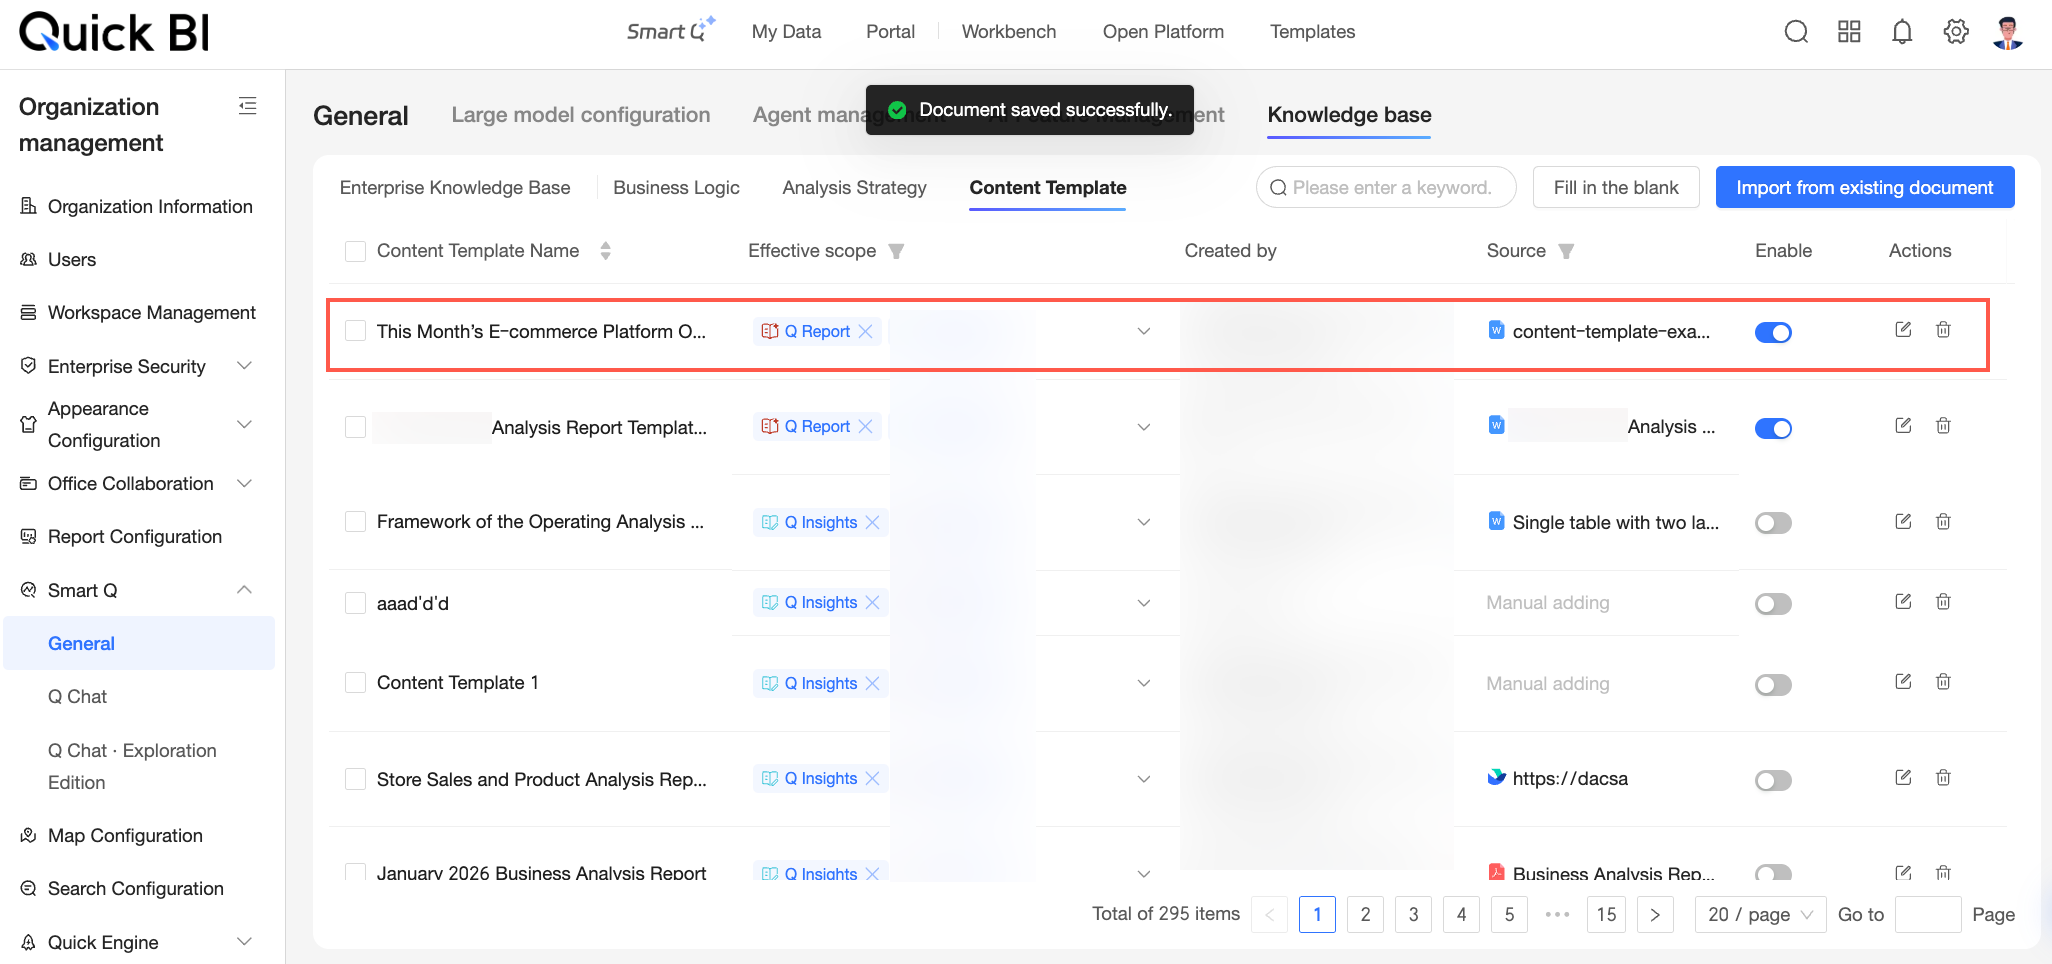Edit the aaad'd'd template
The width and height of the screenshot is (2052, 964).
click(x=1903, y=602)
